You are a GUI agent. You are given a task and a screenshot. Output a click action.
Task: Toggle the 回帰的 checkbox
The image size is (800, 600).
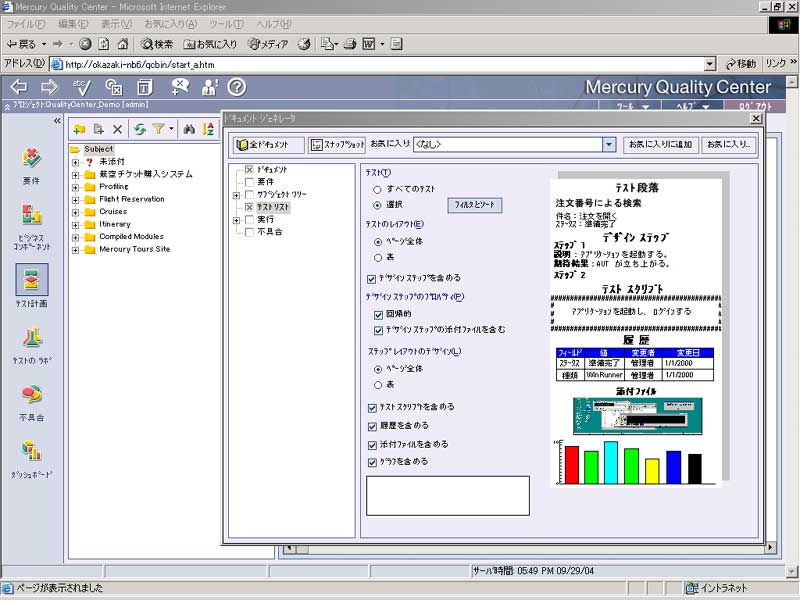[378, 315]
